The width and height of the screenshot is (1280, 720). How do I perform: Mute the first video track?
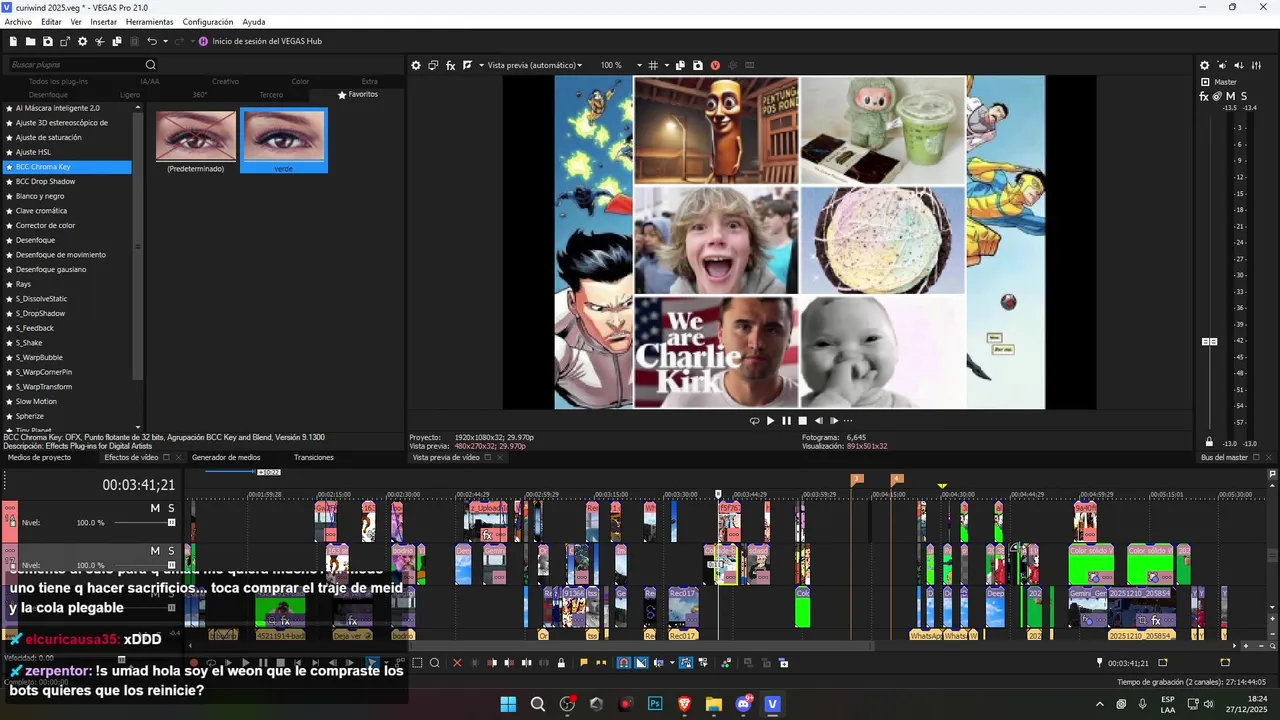click(x=155, y=508)
